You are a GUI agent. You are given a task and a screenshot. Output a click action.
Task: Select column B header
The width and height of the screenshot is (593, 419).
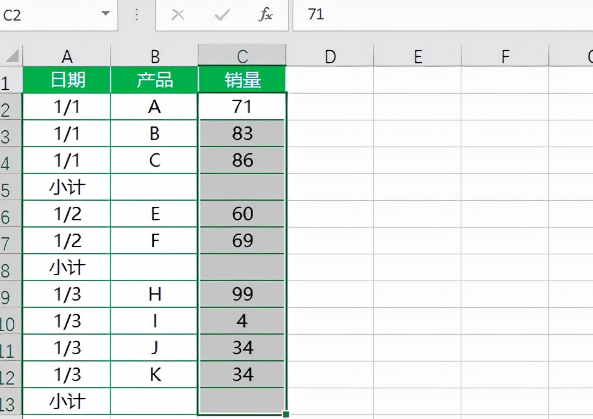pyautogui.click(x=154, y=56)
